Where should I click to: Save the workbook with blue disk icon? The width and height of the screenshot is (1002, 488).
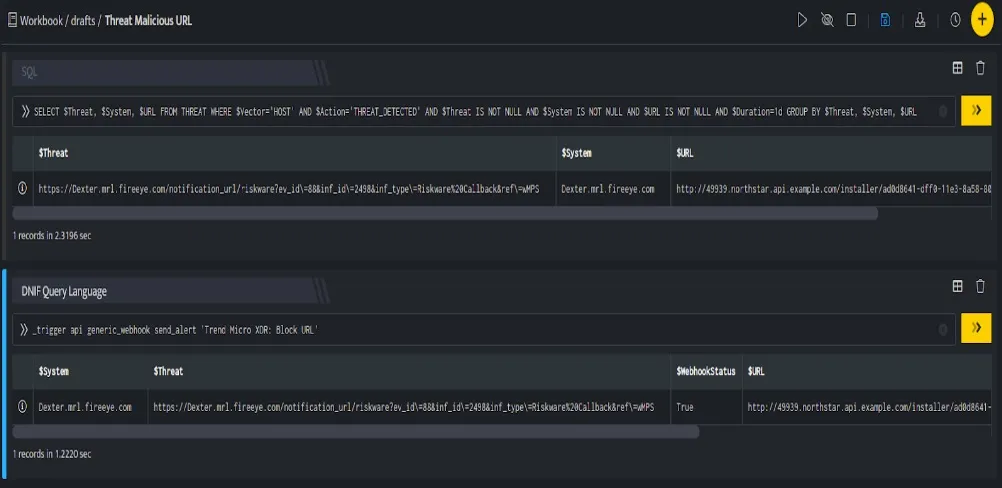pyautogui.click(x=885, y=20)
